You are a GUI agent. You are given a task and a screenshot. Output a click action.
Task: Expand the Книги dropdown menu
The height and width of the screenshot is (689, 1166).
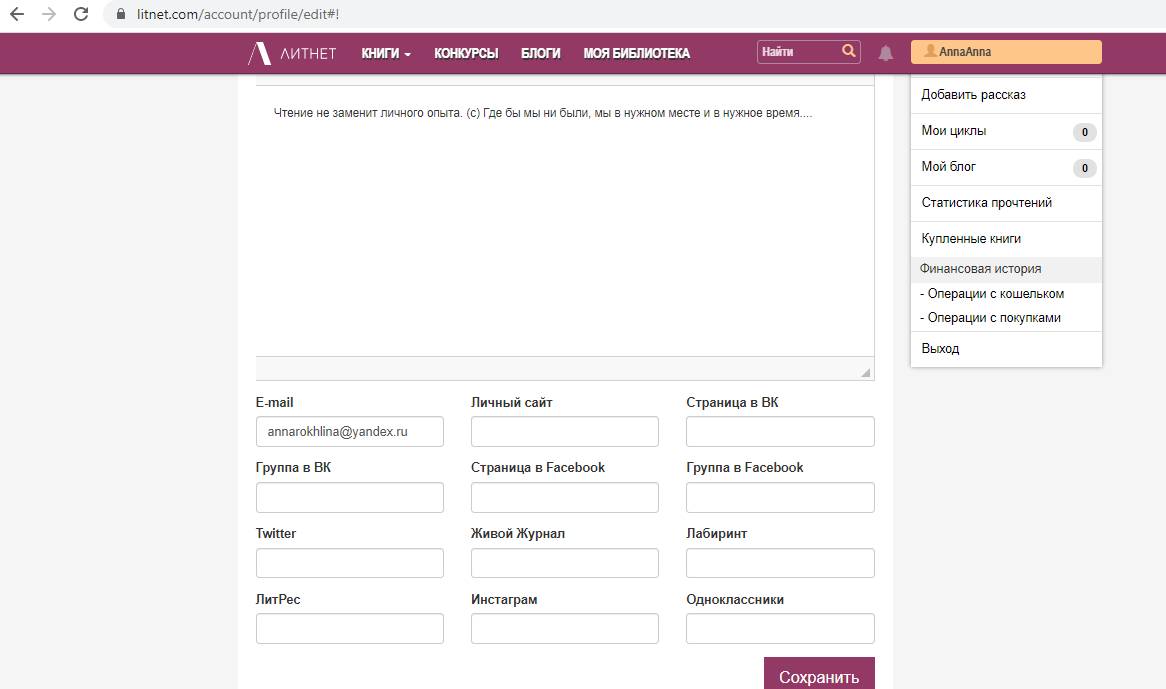(x=386, y=54)
